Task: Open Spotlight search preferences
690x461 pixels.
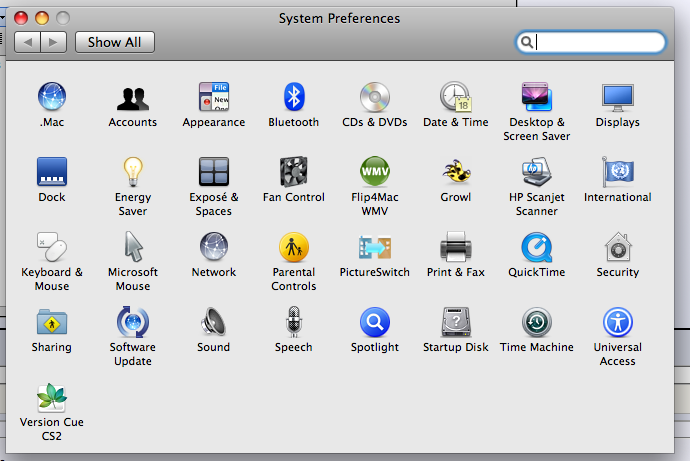Action: [x=375, y=323]
